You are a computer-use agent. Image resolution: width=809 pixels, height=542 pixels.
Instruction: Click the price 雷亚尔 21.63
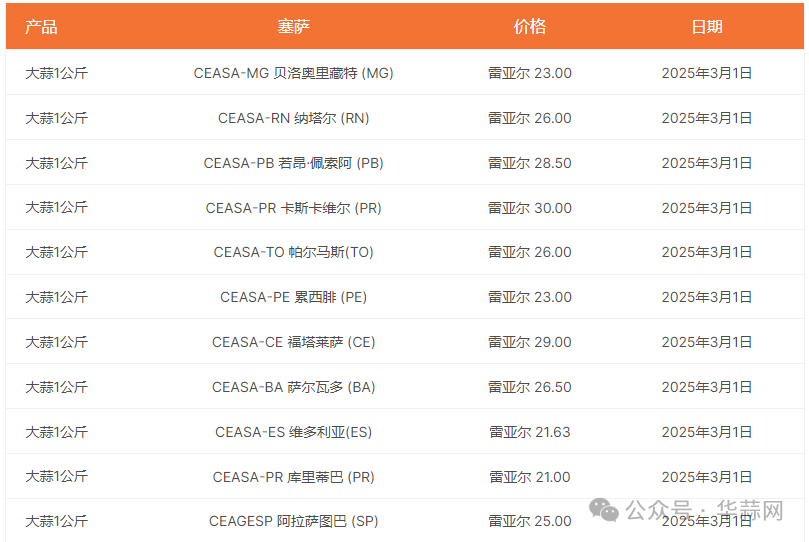pyautogui.click(x=529, y=432)
